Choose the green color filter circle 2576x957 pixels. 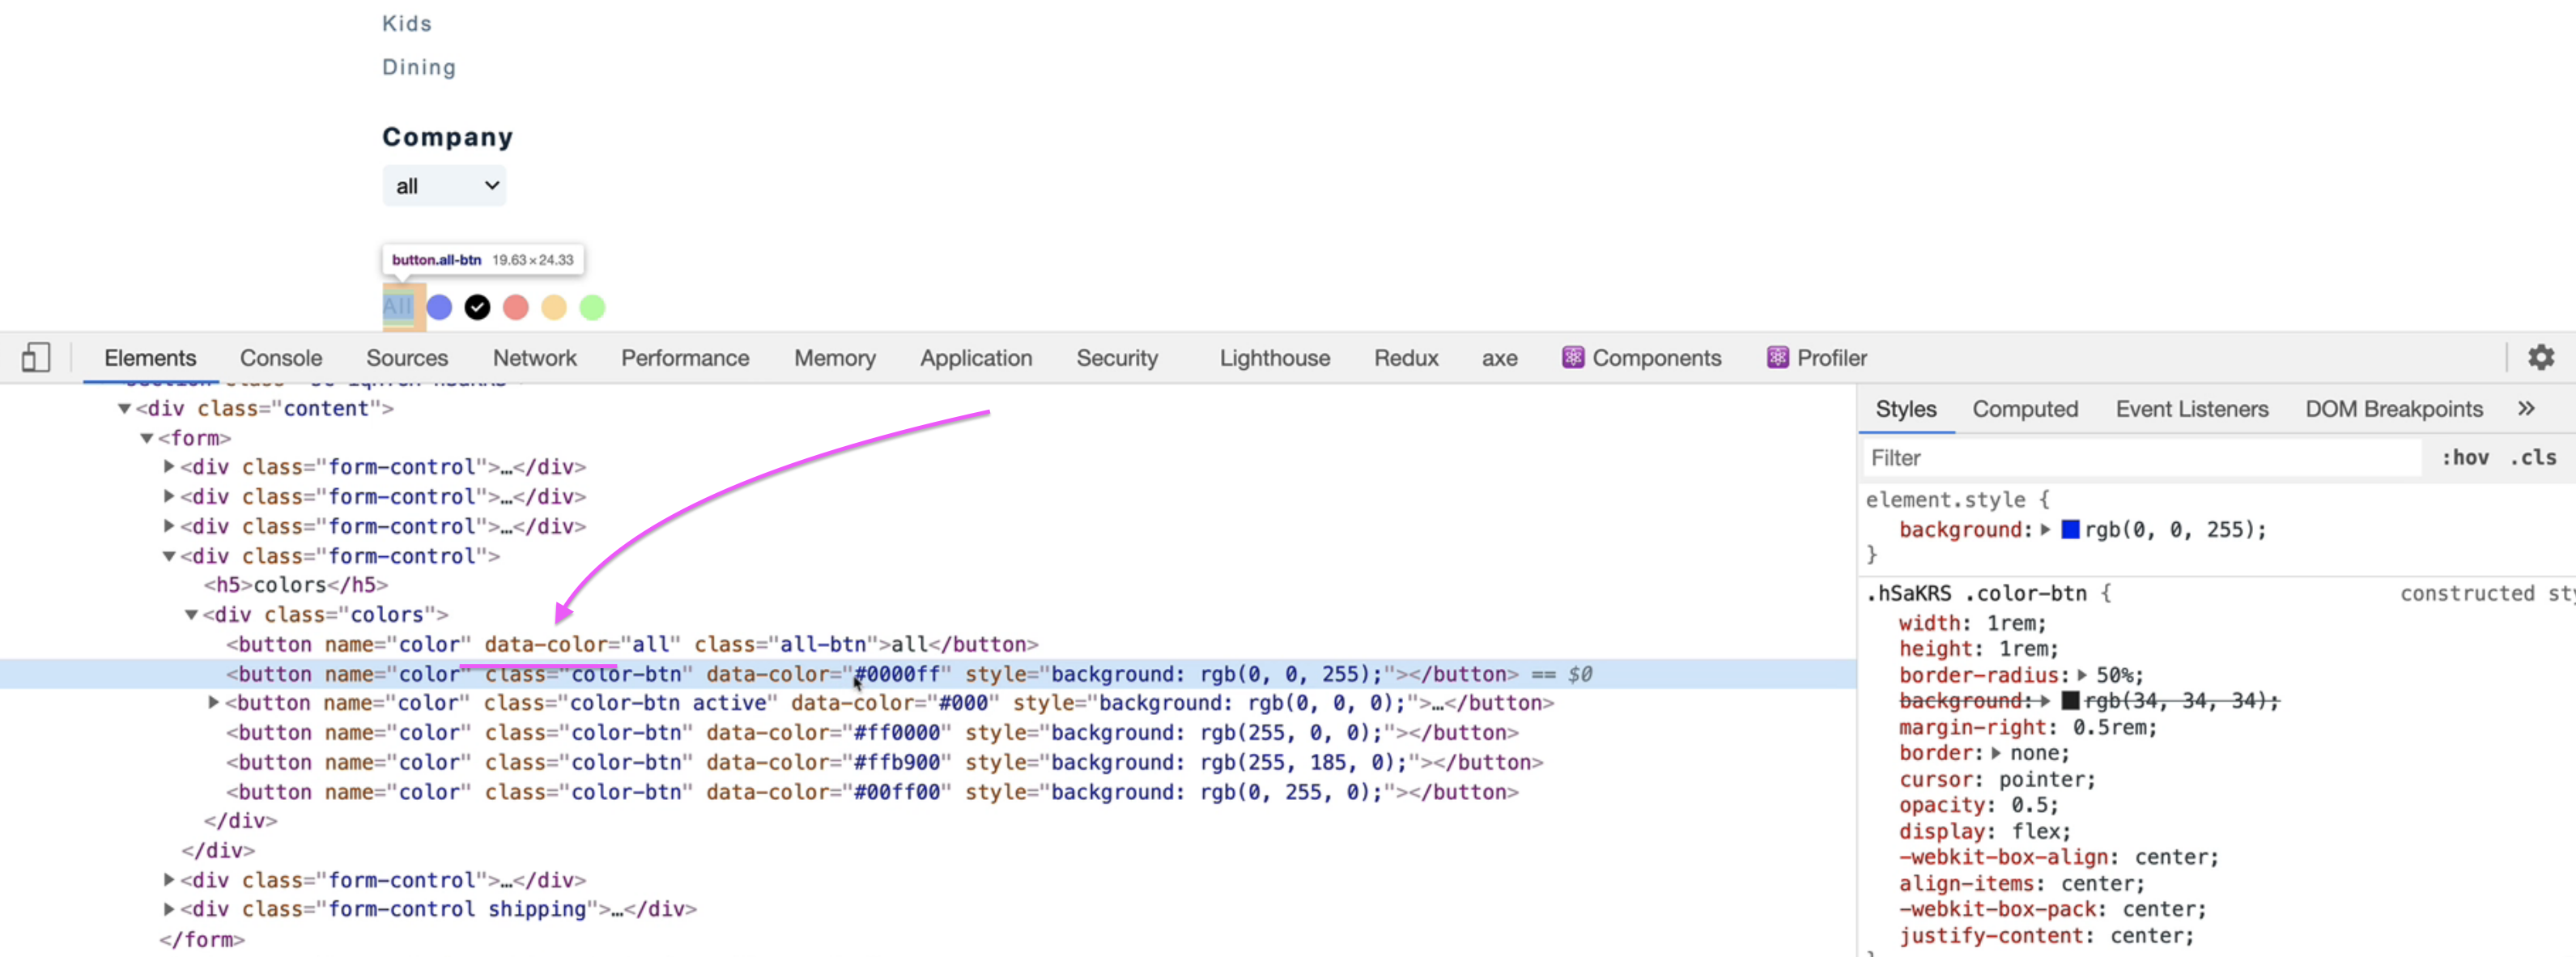(592, 307)
